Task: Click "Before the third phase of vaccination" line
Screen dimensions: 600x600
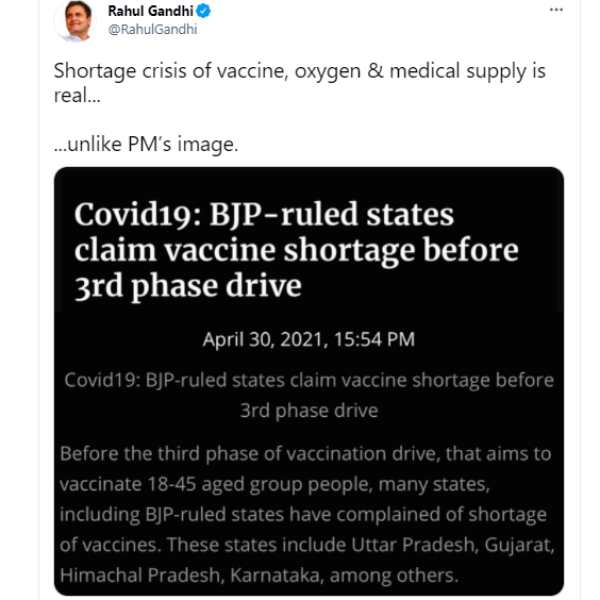Action: coord(305,453)
